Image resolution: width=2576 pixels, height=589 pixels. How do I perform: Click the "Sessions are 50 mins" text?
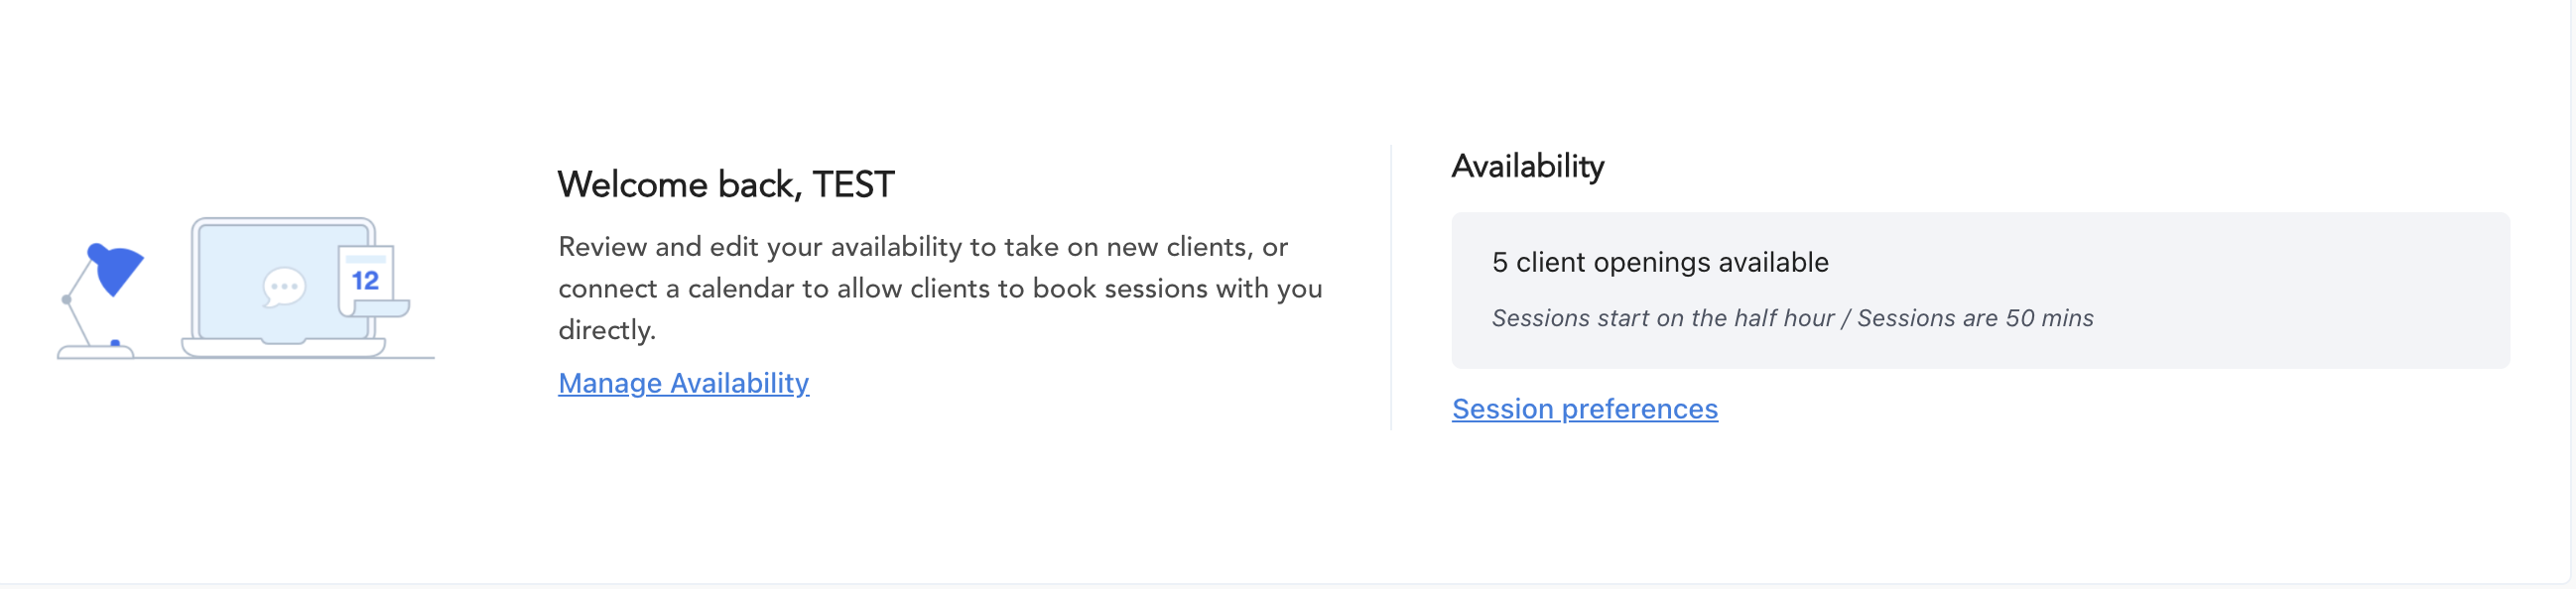click(1974, 318)
